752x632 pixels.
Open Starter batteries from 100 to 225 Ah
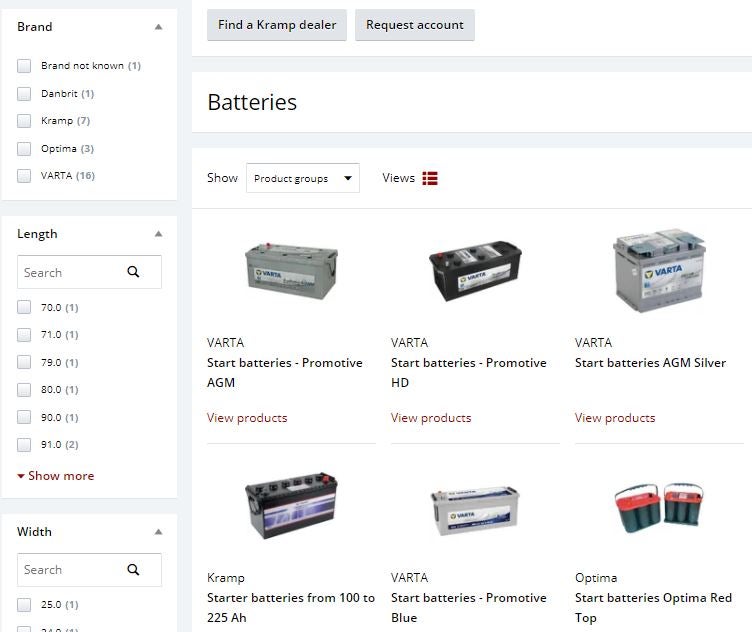click(x=291, y=608)
